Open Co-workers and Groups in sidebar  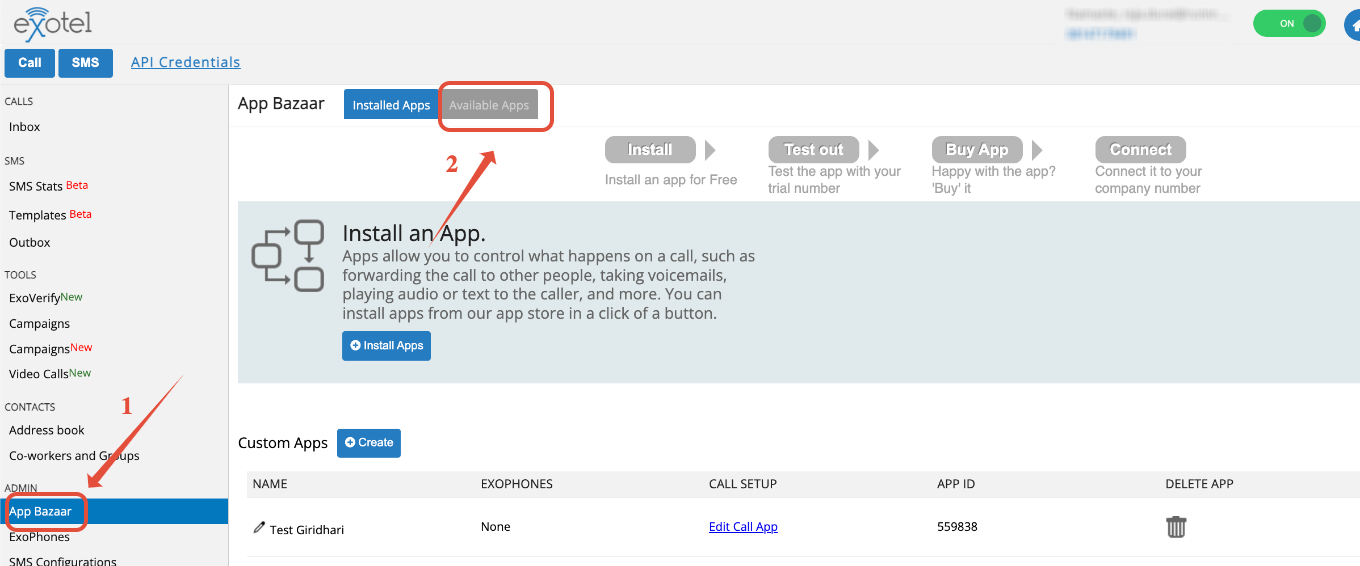pyautogui.click(x=74, y=456)
